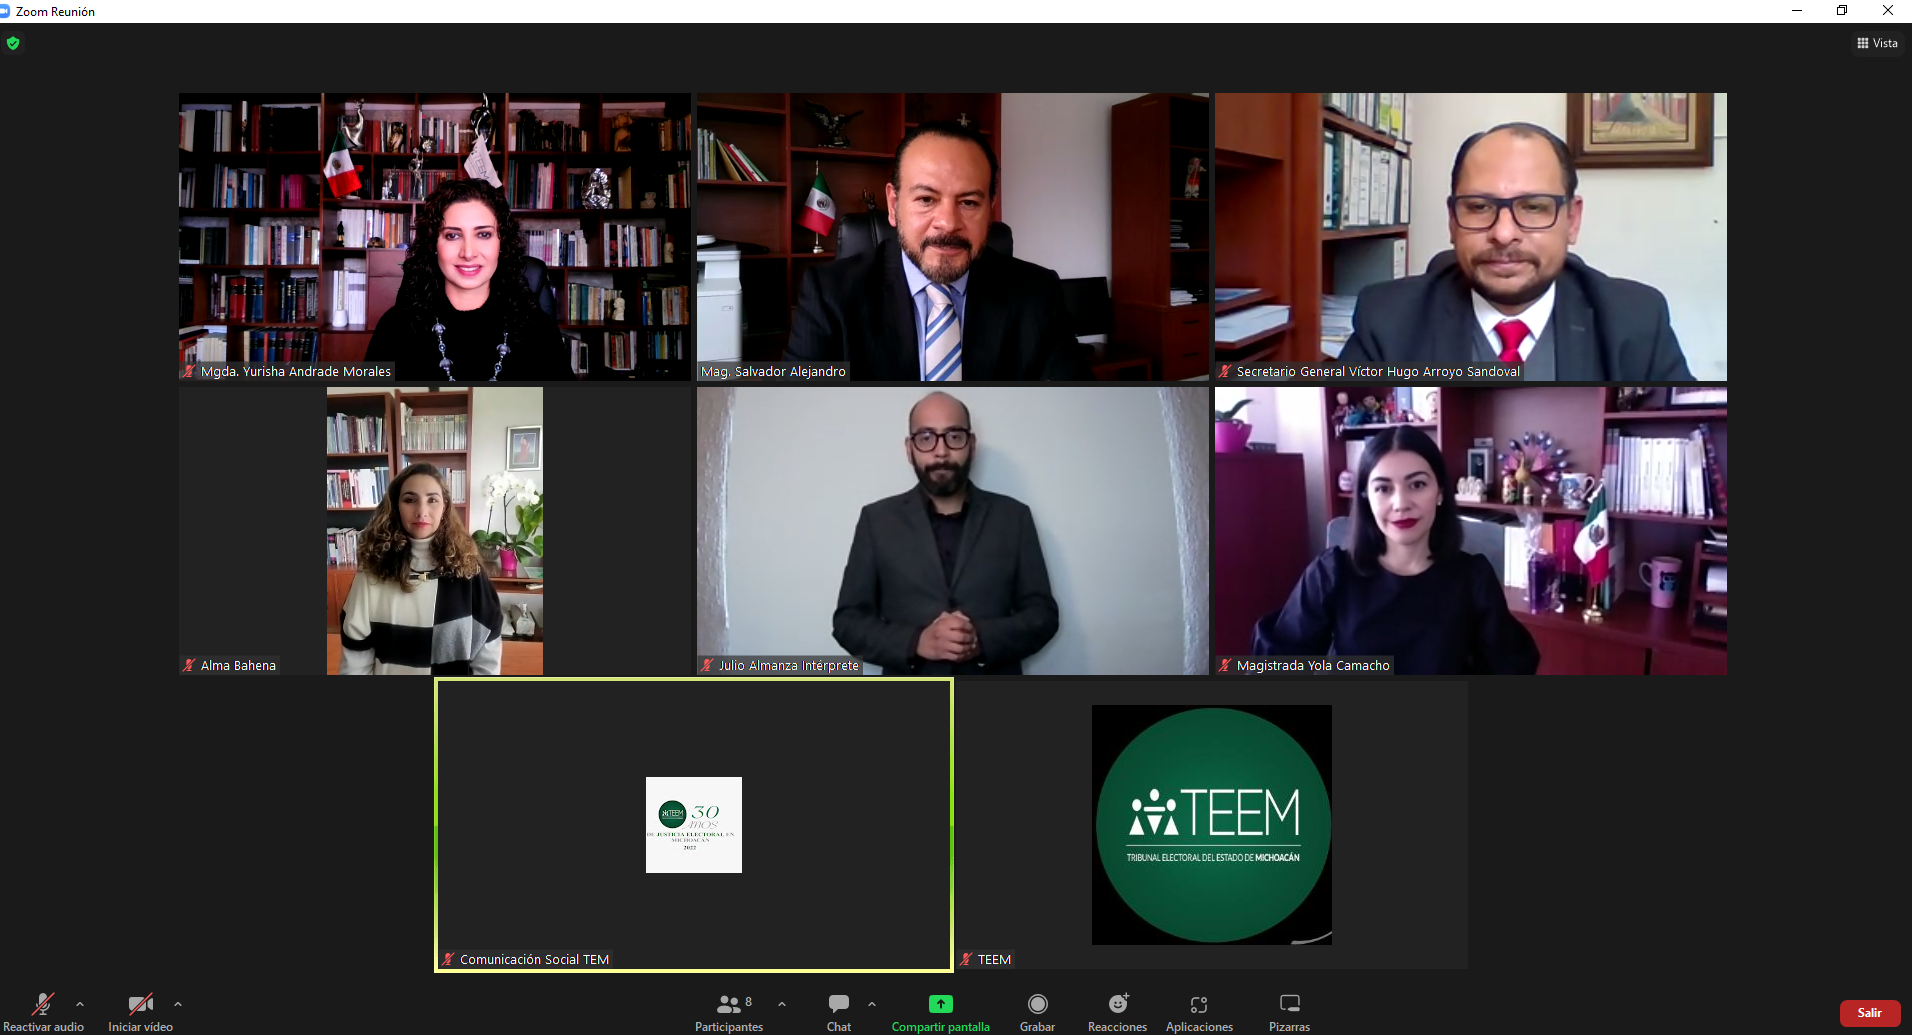This screenshot has height=1035, width=1912.
Task: Expand video options arrow beside camera
Action: [x=178, y=1004]
